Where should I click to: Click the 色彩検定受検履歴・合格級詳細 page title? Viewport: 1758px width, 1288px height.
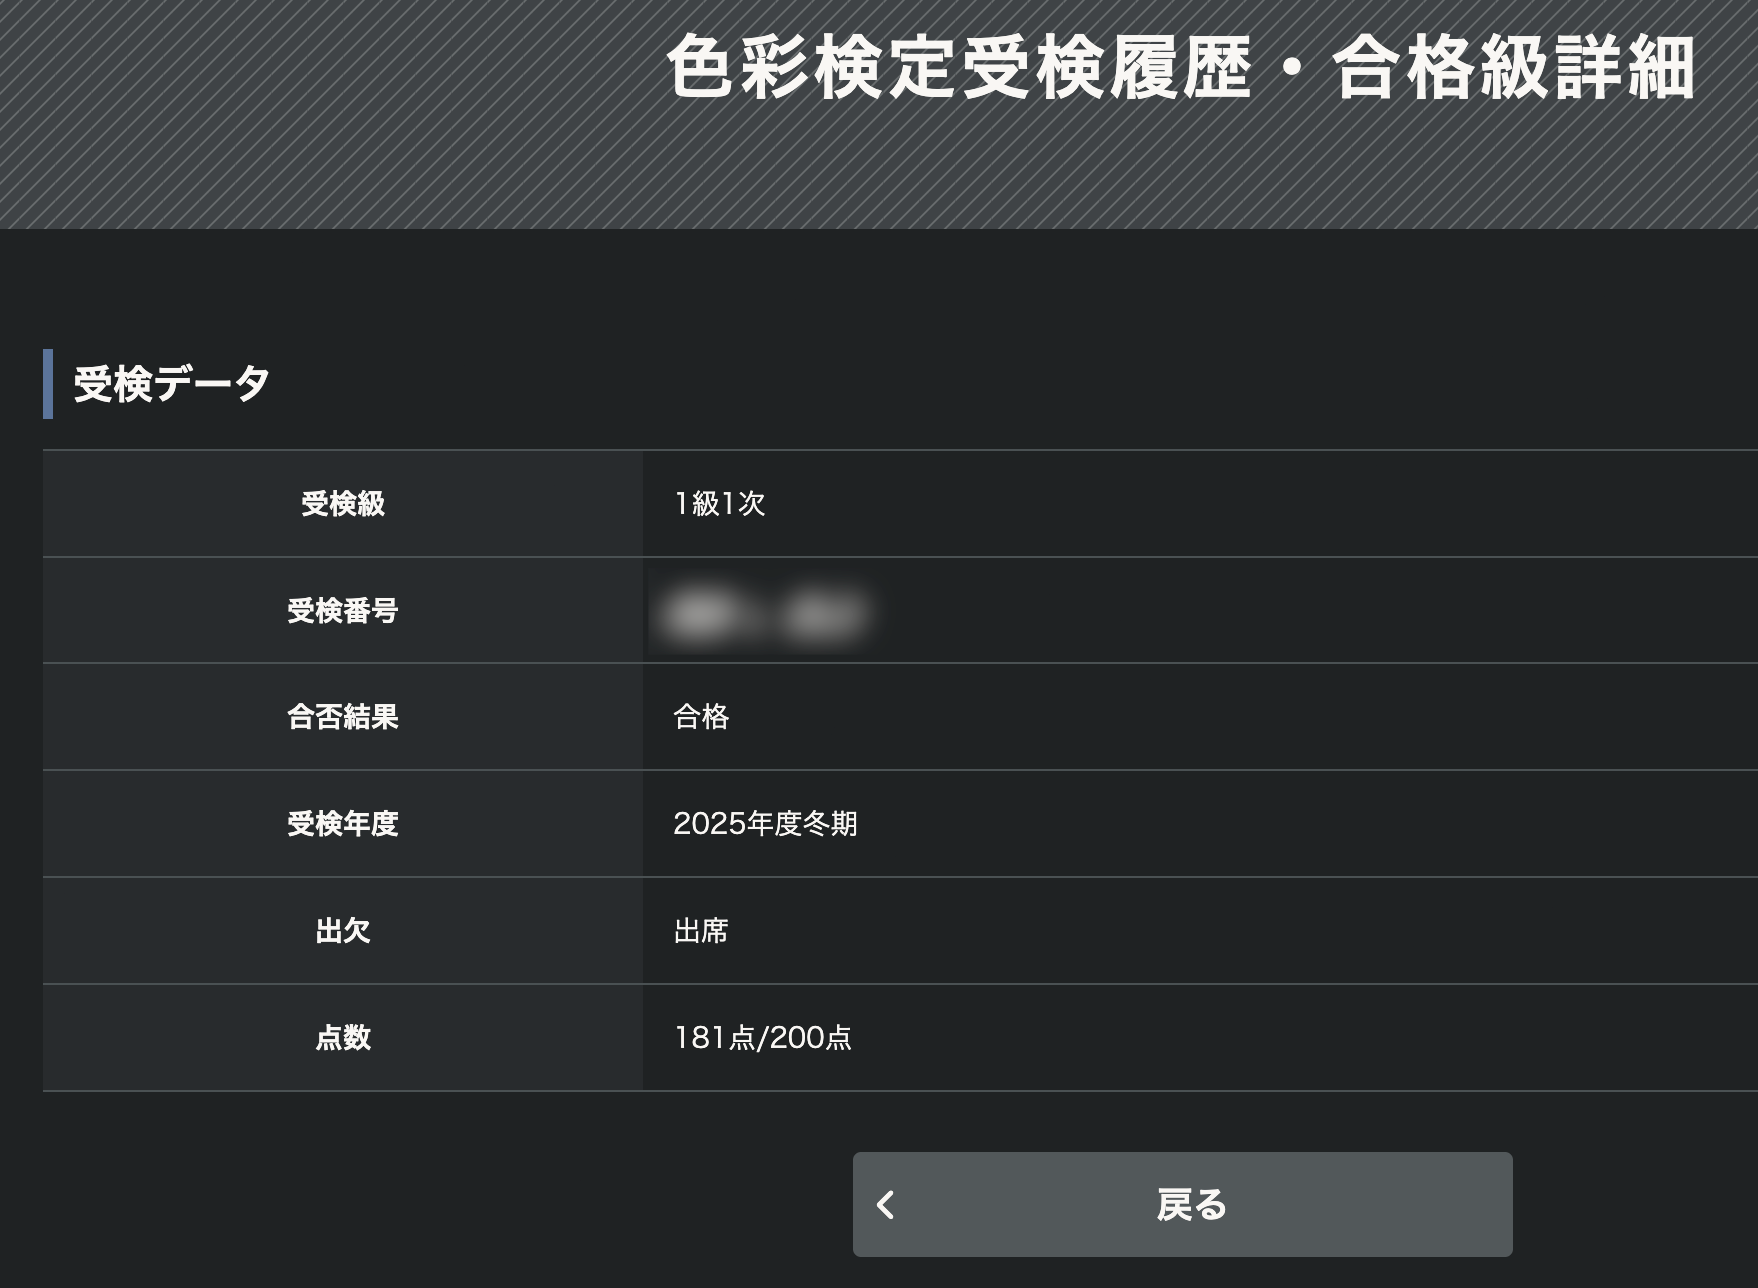tap(1180, 68)
